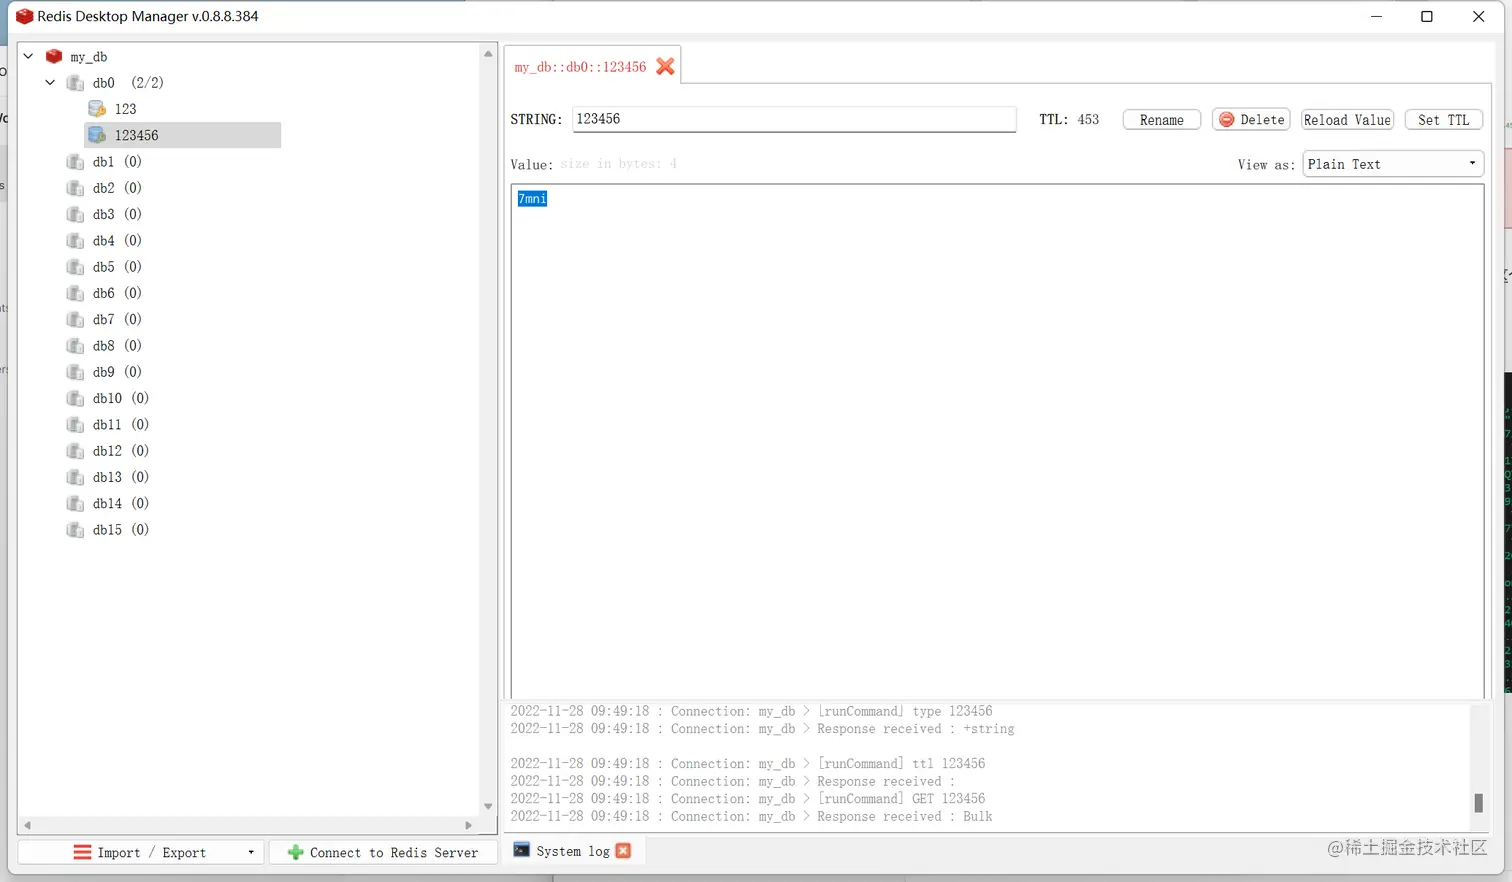Click the db2 database icon
This screenshot has width=1512, height=882.
(x=75, y=188)
